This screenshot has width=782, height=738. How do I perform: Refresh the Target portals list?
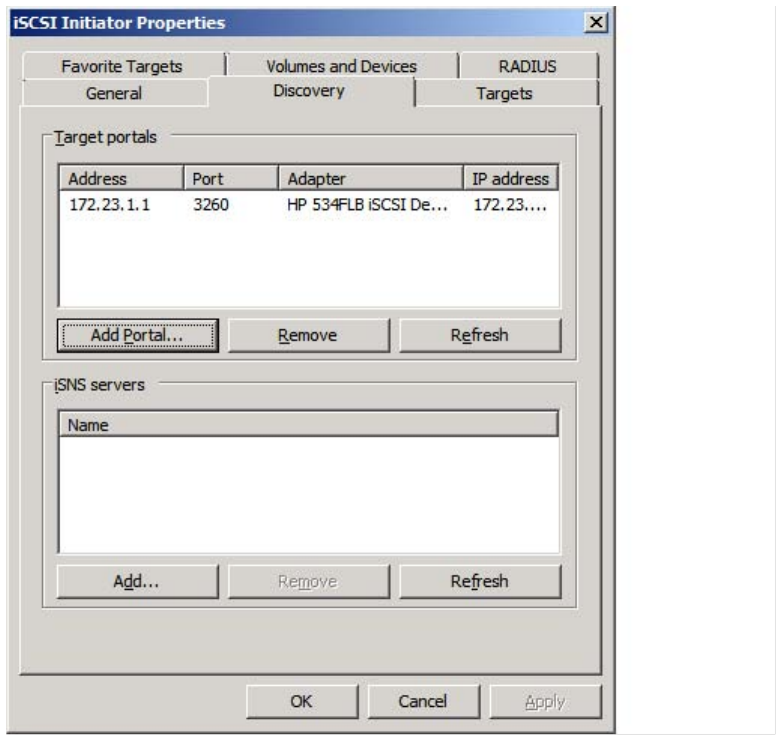(480, 335)
